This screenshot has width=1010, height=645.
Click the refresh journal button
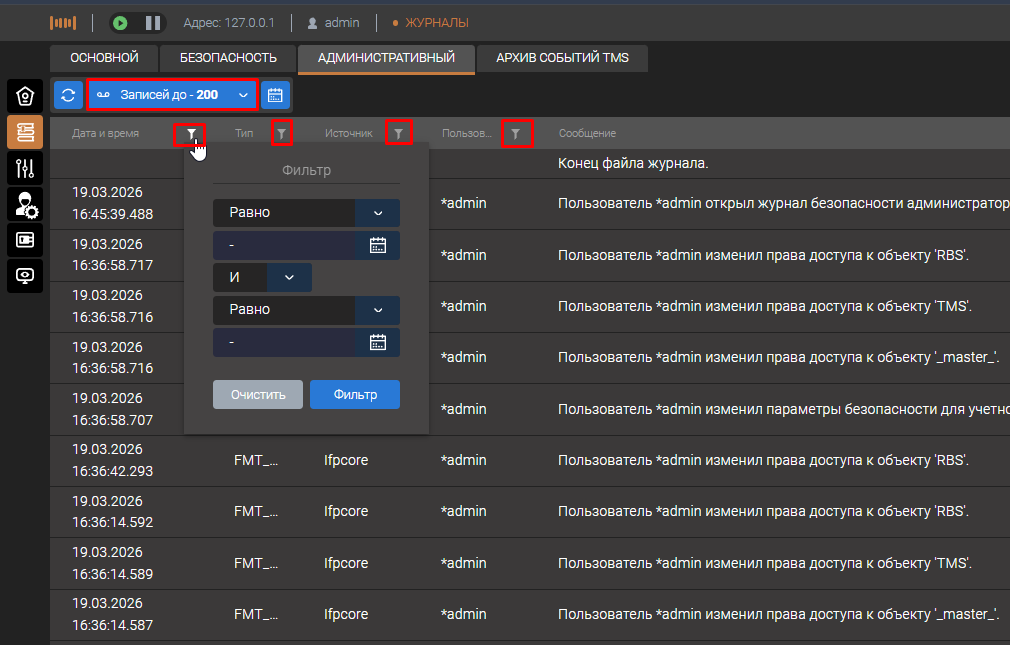(x=68, y=95)
